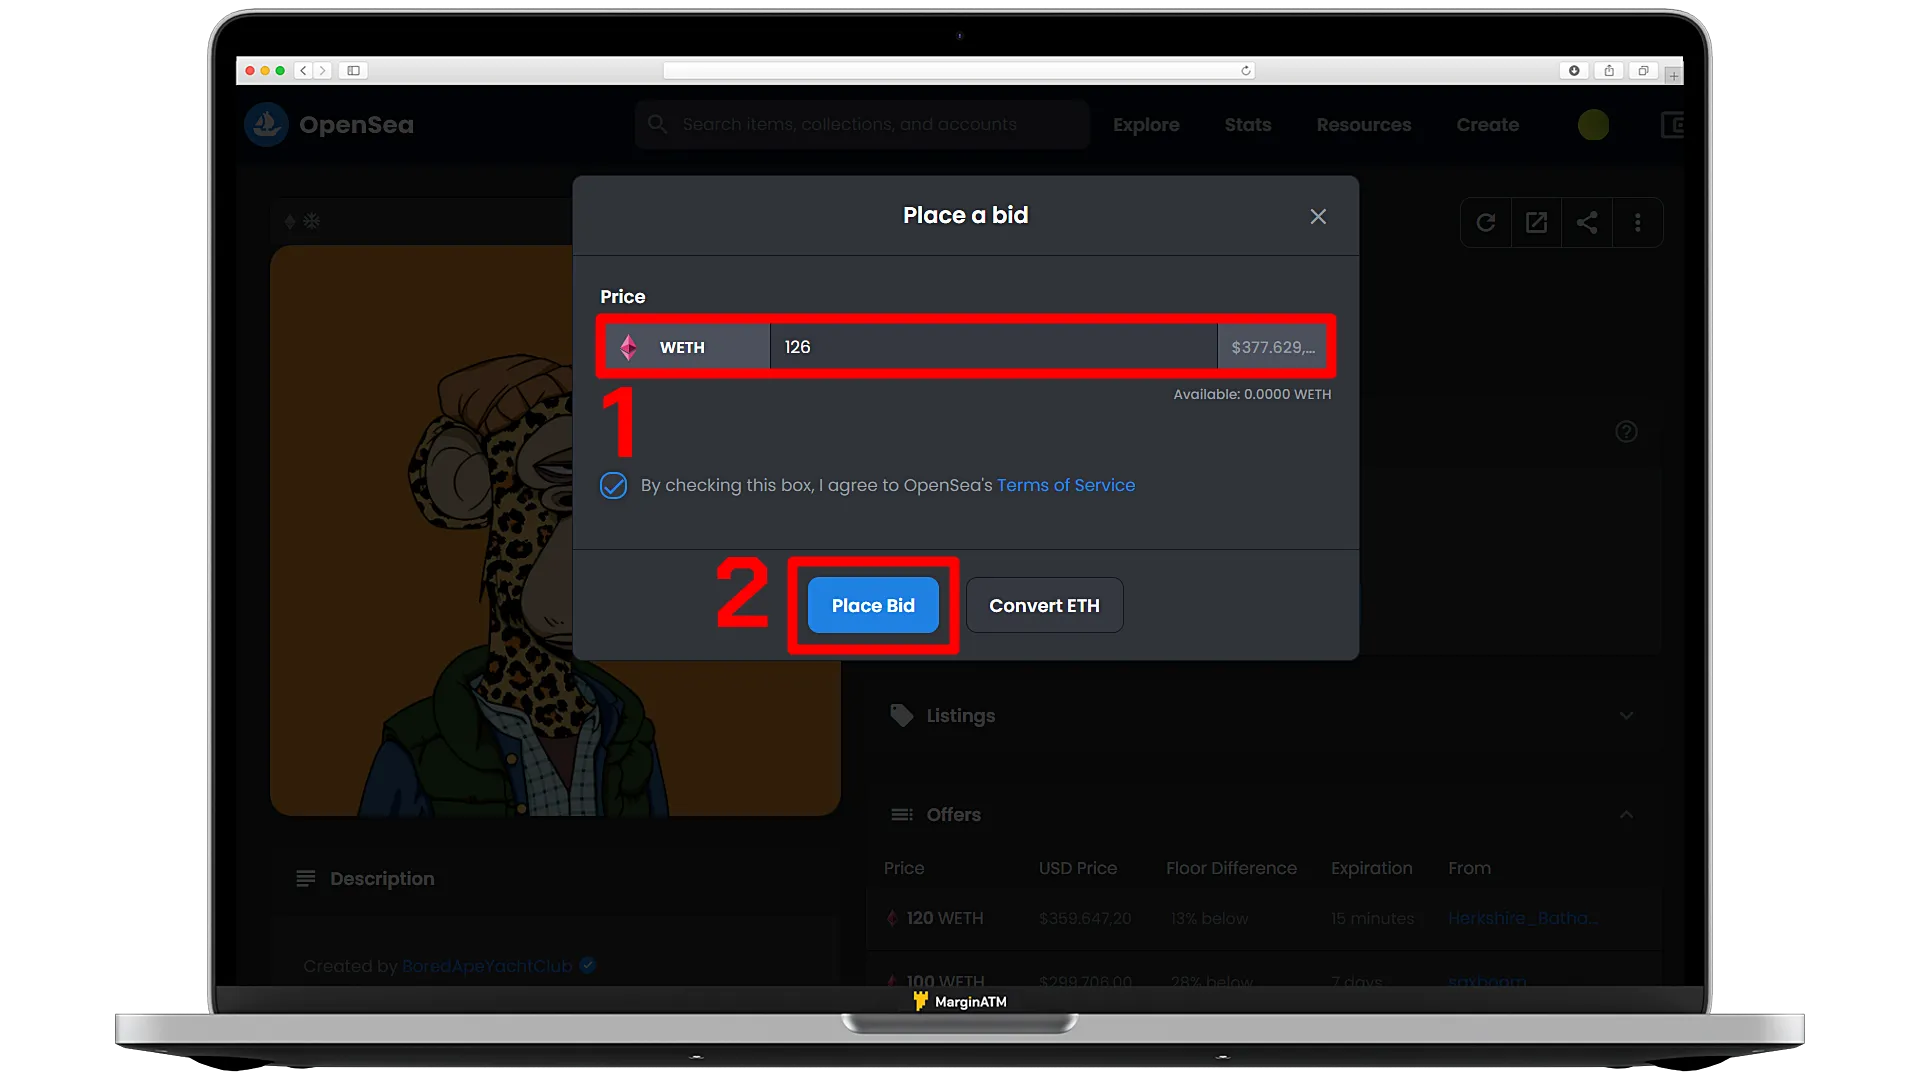
Task: Click the browser new tab plus icon
Action: pos(1673,76)
